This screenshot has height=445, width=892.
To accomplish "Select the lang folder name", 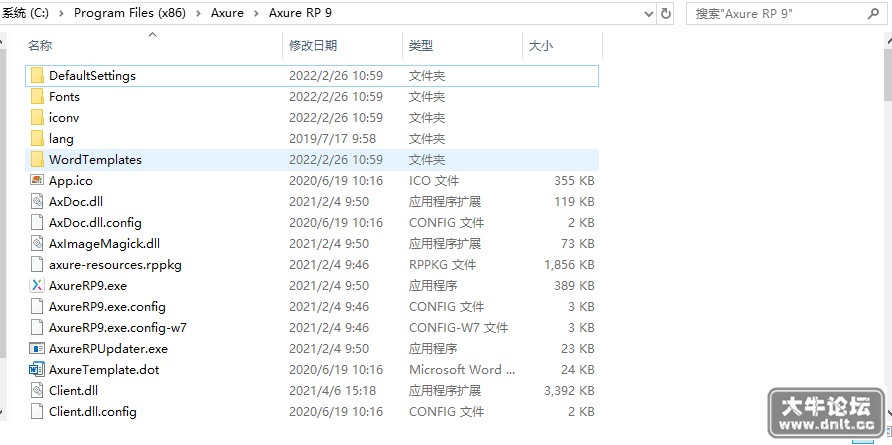I will (61, 139).
